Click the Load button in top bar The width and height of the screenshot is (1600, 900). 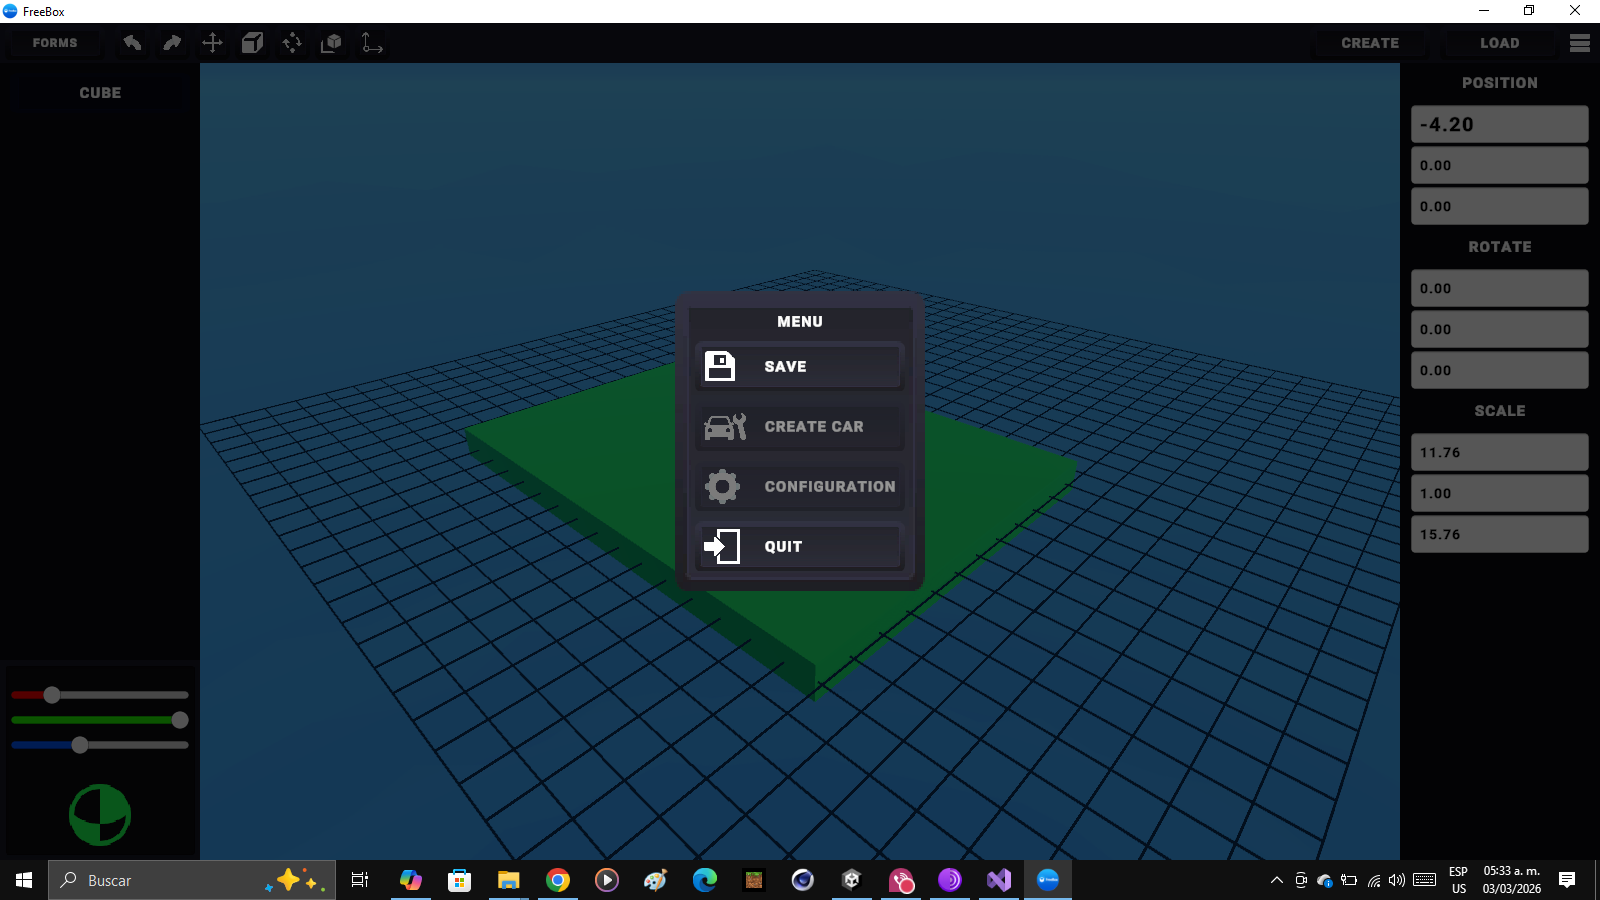tap(1500, 43)
